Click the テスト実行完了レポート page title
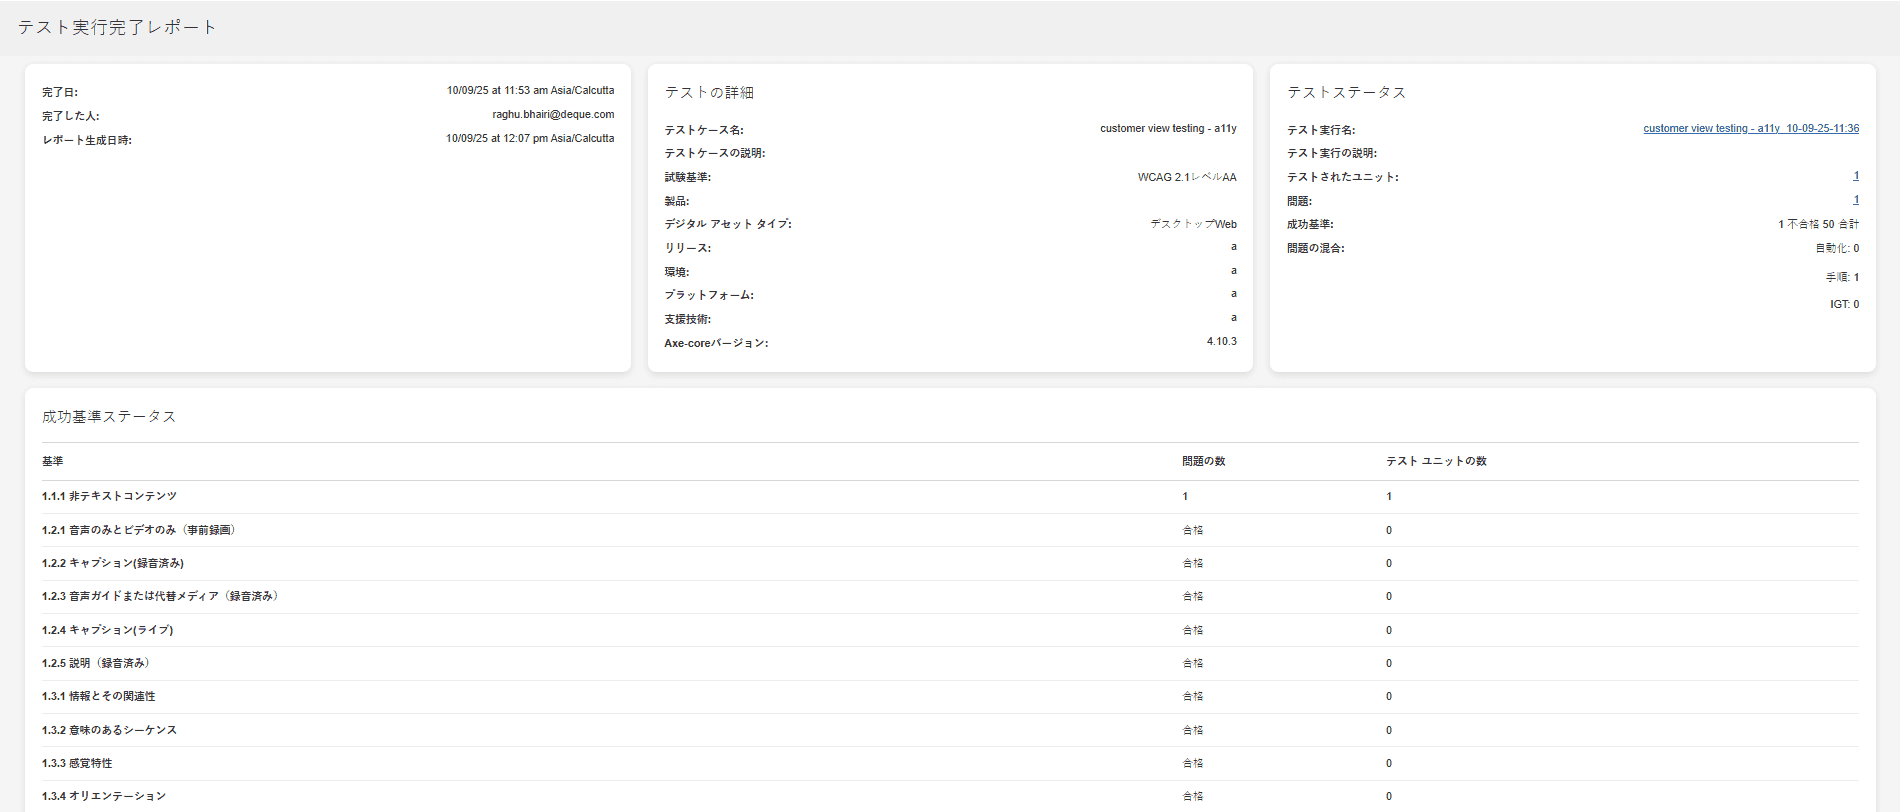This screenshot has width=1900, height=812. (x=117, y=27)
